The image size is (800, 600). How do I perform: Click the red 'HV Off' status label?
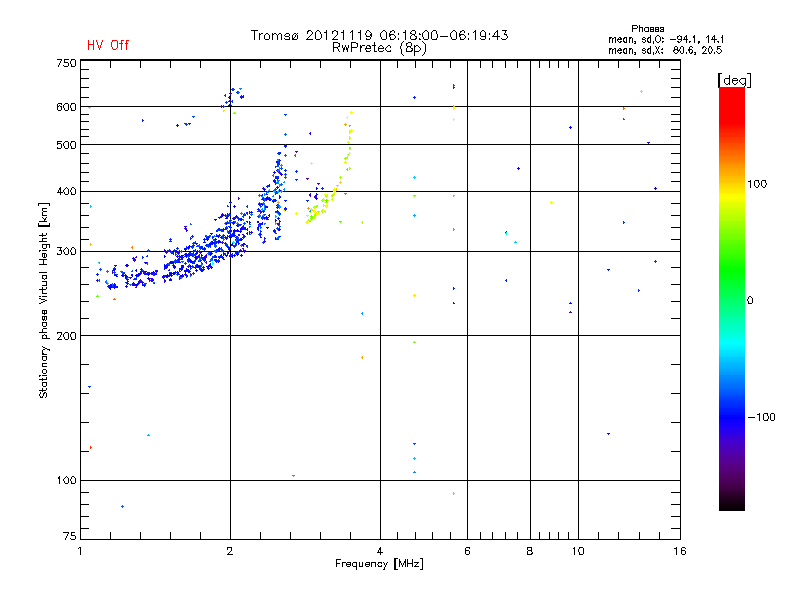(108, 45)
